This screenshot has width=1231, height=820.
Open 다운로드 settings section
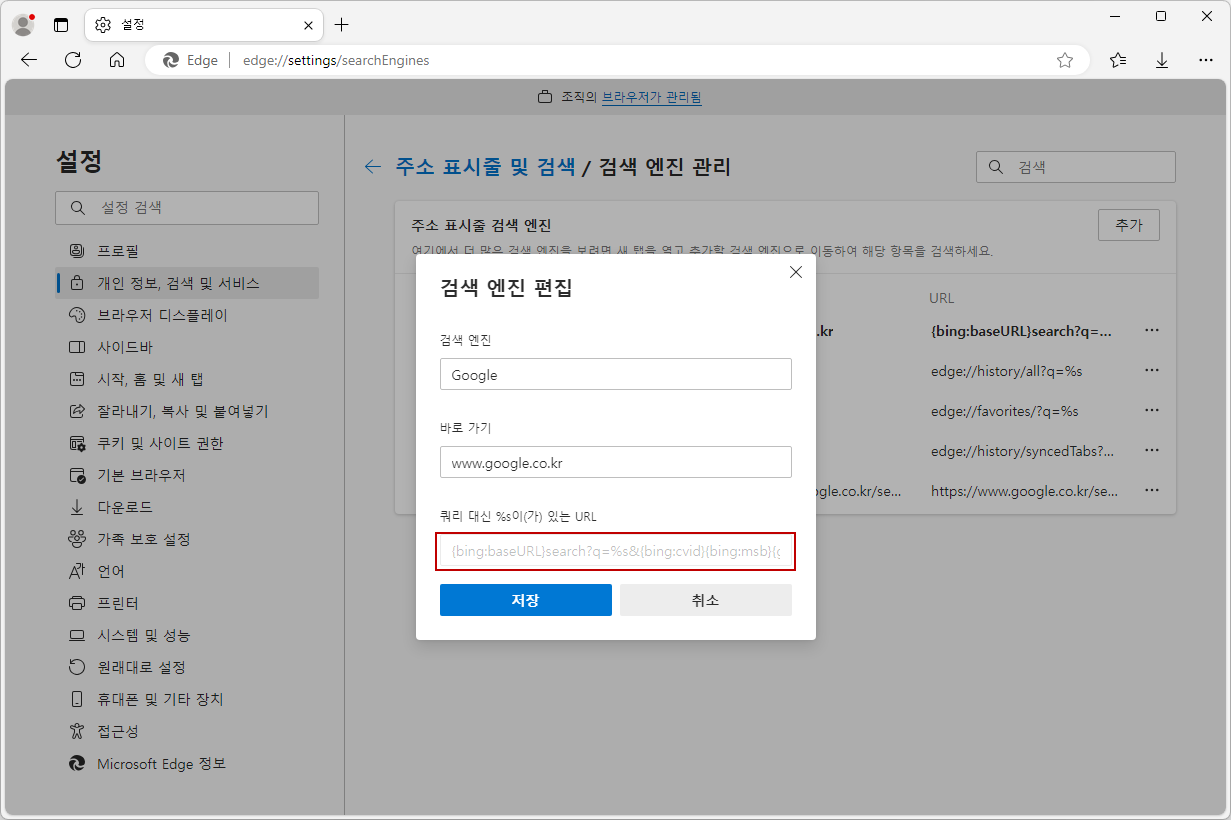coord(187,507)
